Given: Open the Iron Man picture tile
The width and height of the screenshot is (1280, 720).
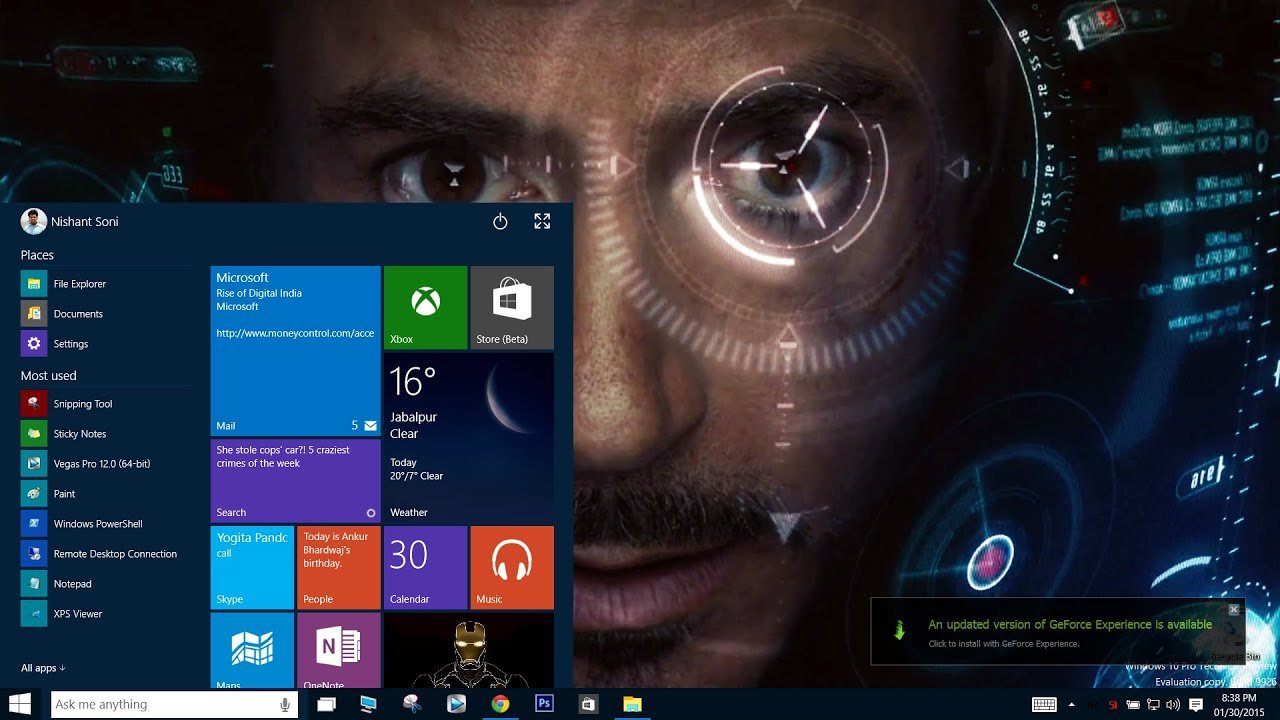Looking at the screenshot, I should click(x=469, y=650).
